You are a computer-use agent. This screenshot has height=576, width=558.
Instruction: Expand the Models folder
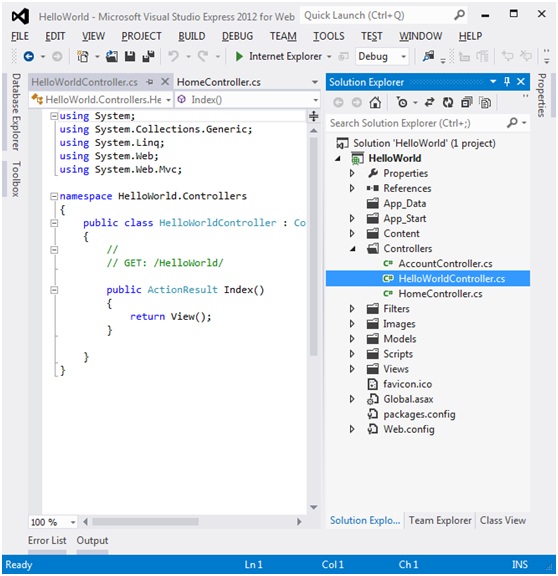click(352, 339)
